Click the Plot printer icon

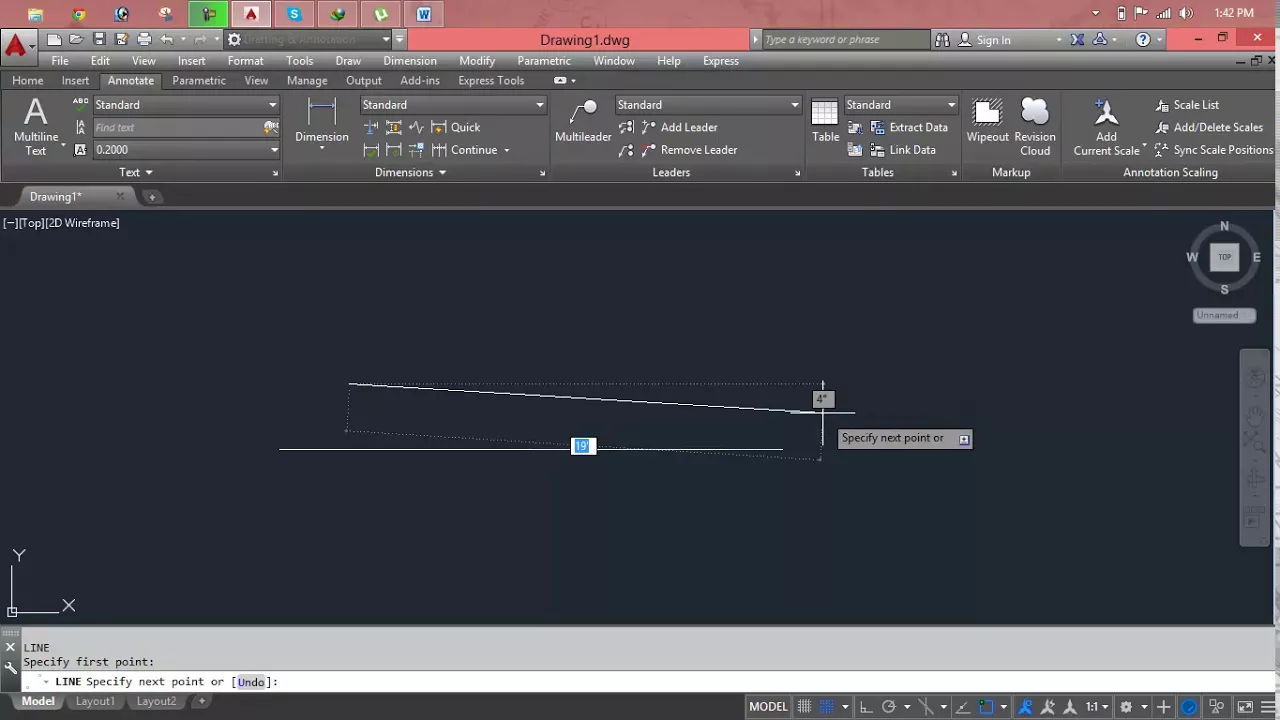[x=144, y=39]
